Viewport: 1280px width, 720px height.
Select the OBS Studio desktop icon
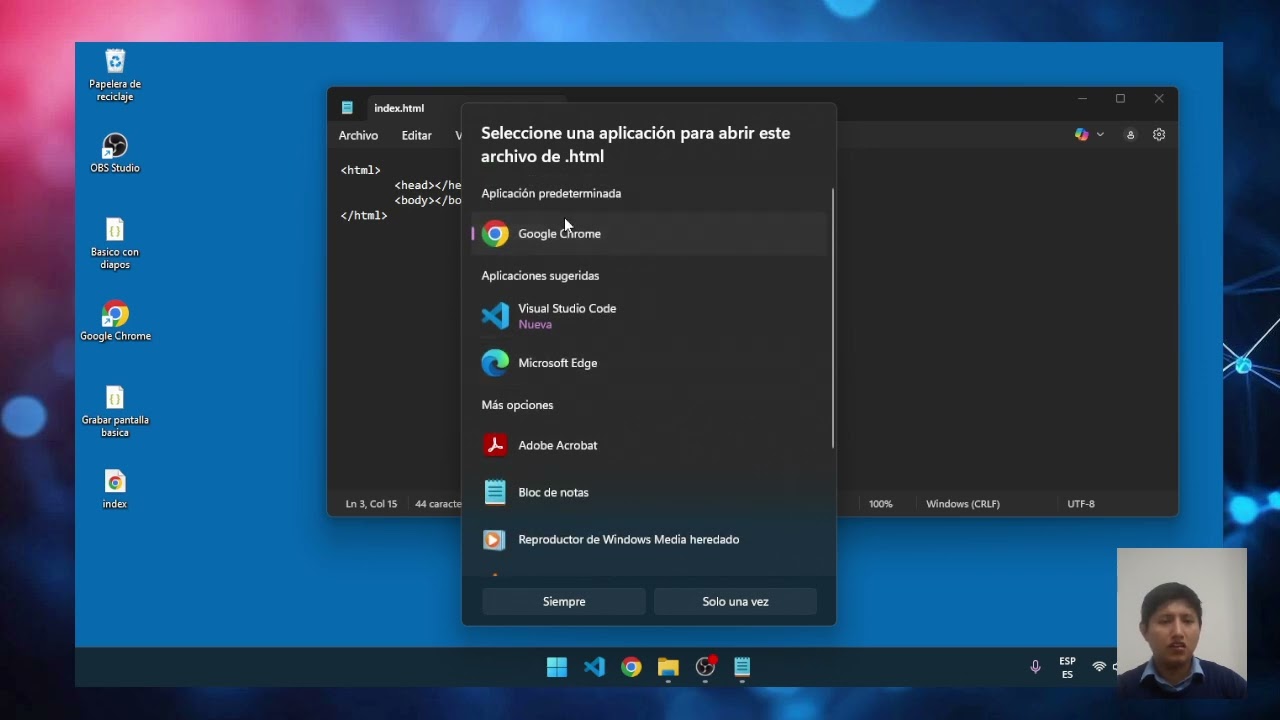click(x=115, y=153)
